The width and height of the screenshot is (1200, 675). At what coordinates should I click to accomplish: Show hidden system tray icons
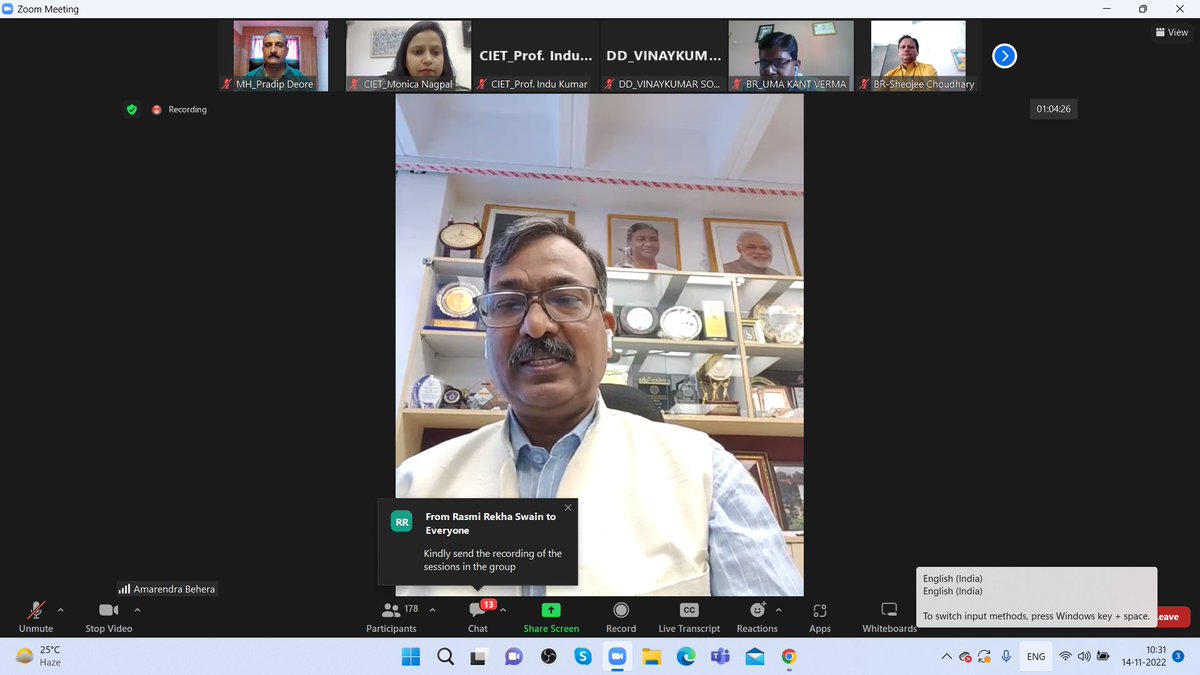[946, 657]
